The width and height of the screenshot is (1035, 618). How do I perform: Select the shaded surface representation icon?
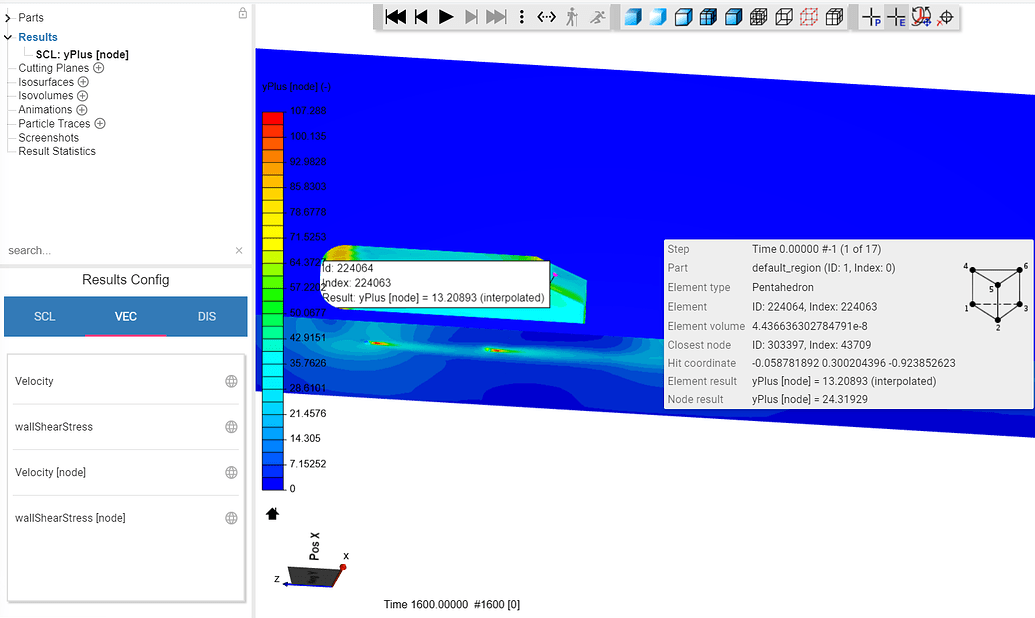click(631, 16)
